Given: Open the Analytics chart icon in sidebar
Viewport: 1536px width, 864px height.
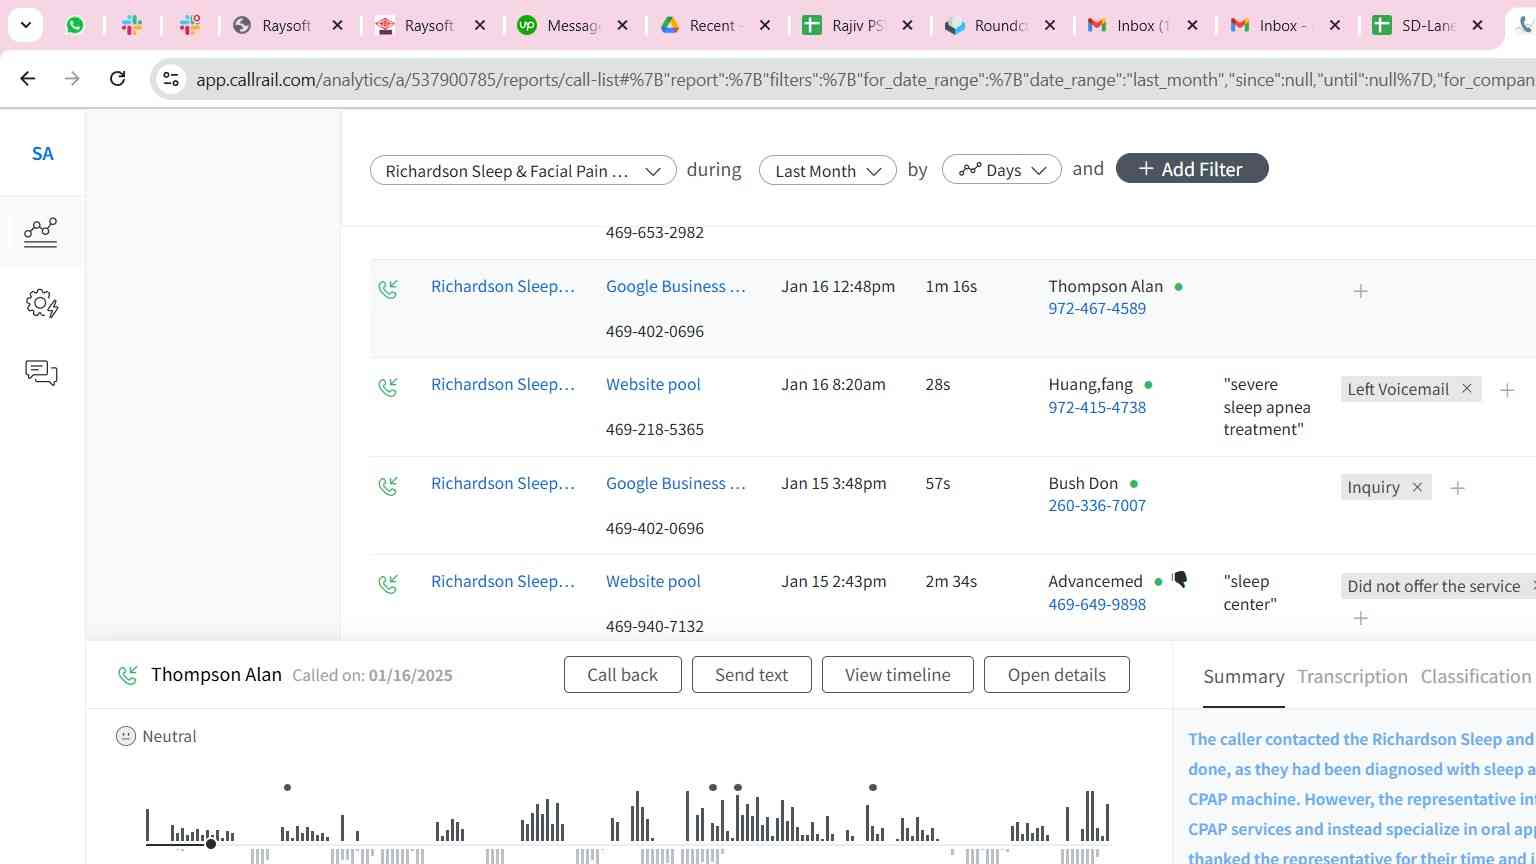Looking at the screenshot, I should tap(41, 232).
